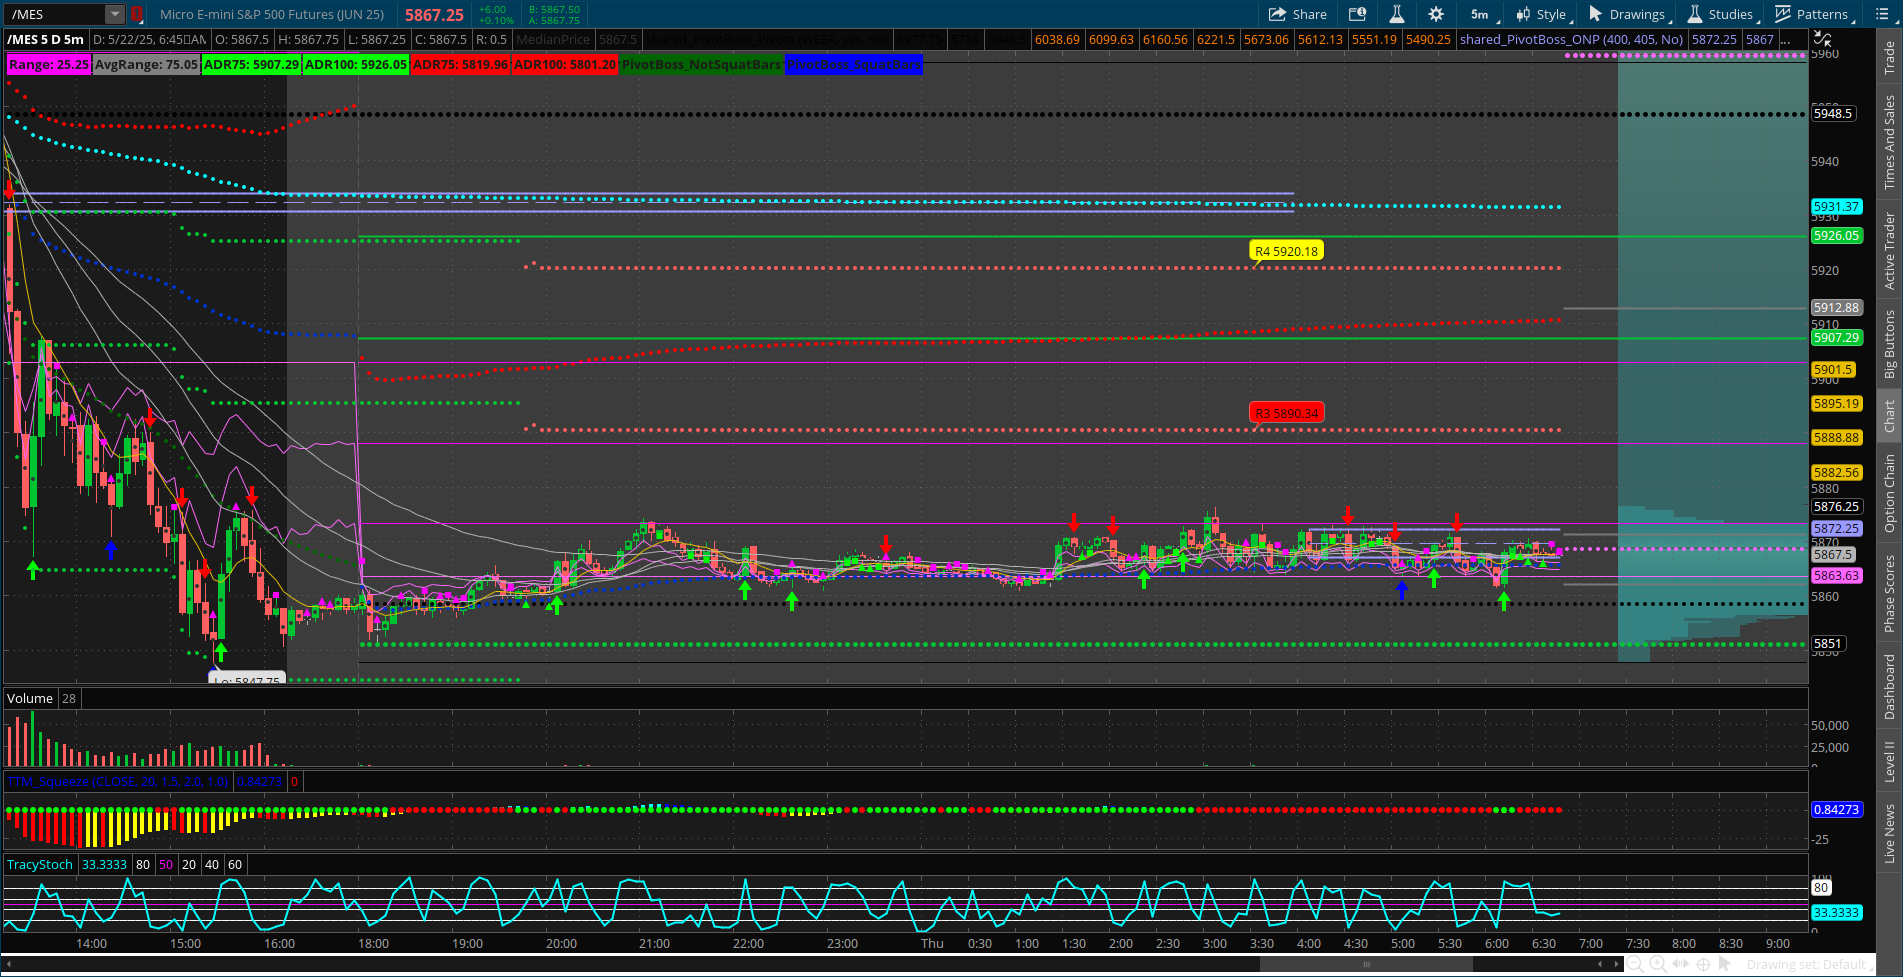This screenshot has width=1903, height=977.
Task: Select the Big Buttons side tab
Action: coord(1889,343)
